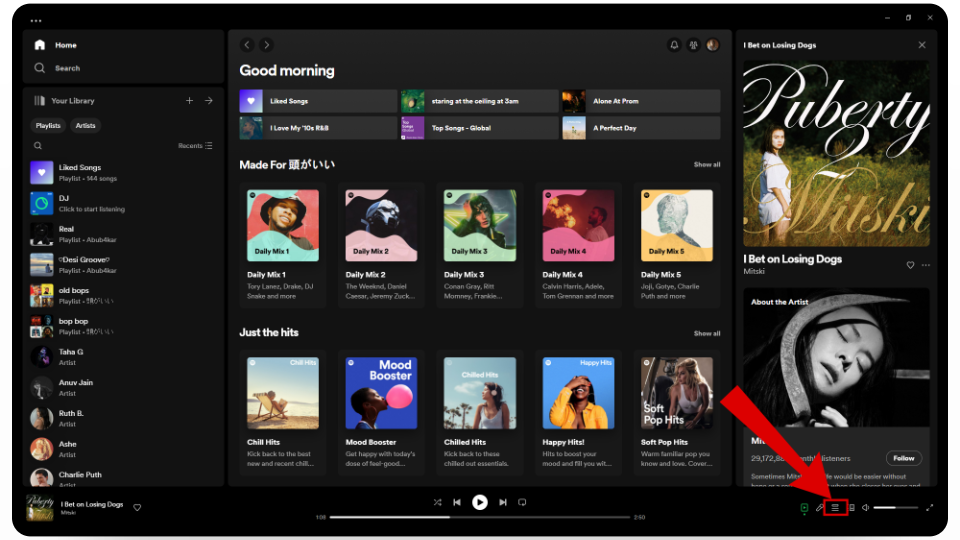Open Connect to a device icon

(852, 508)
